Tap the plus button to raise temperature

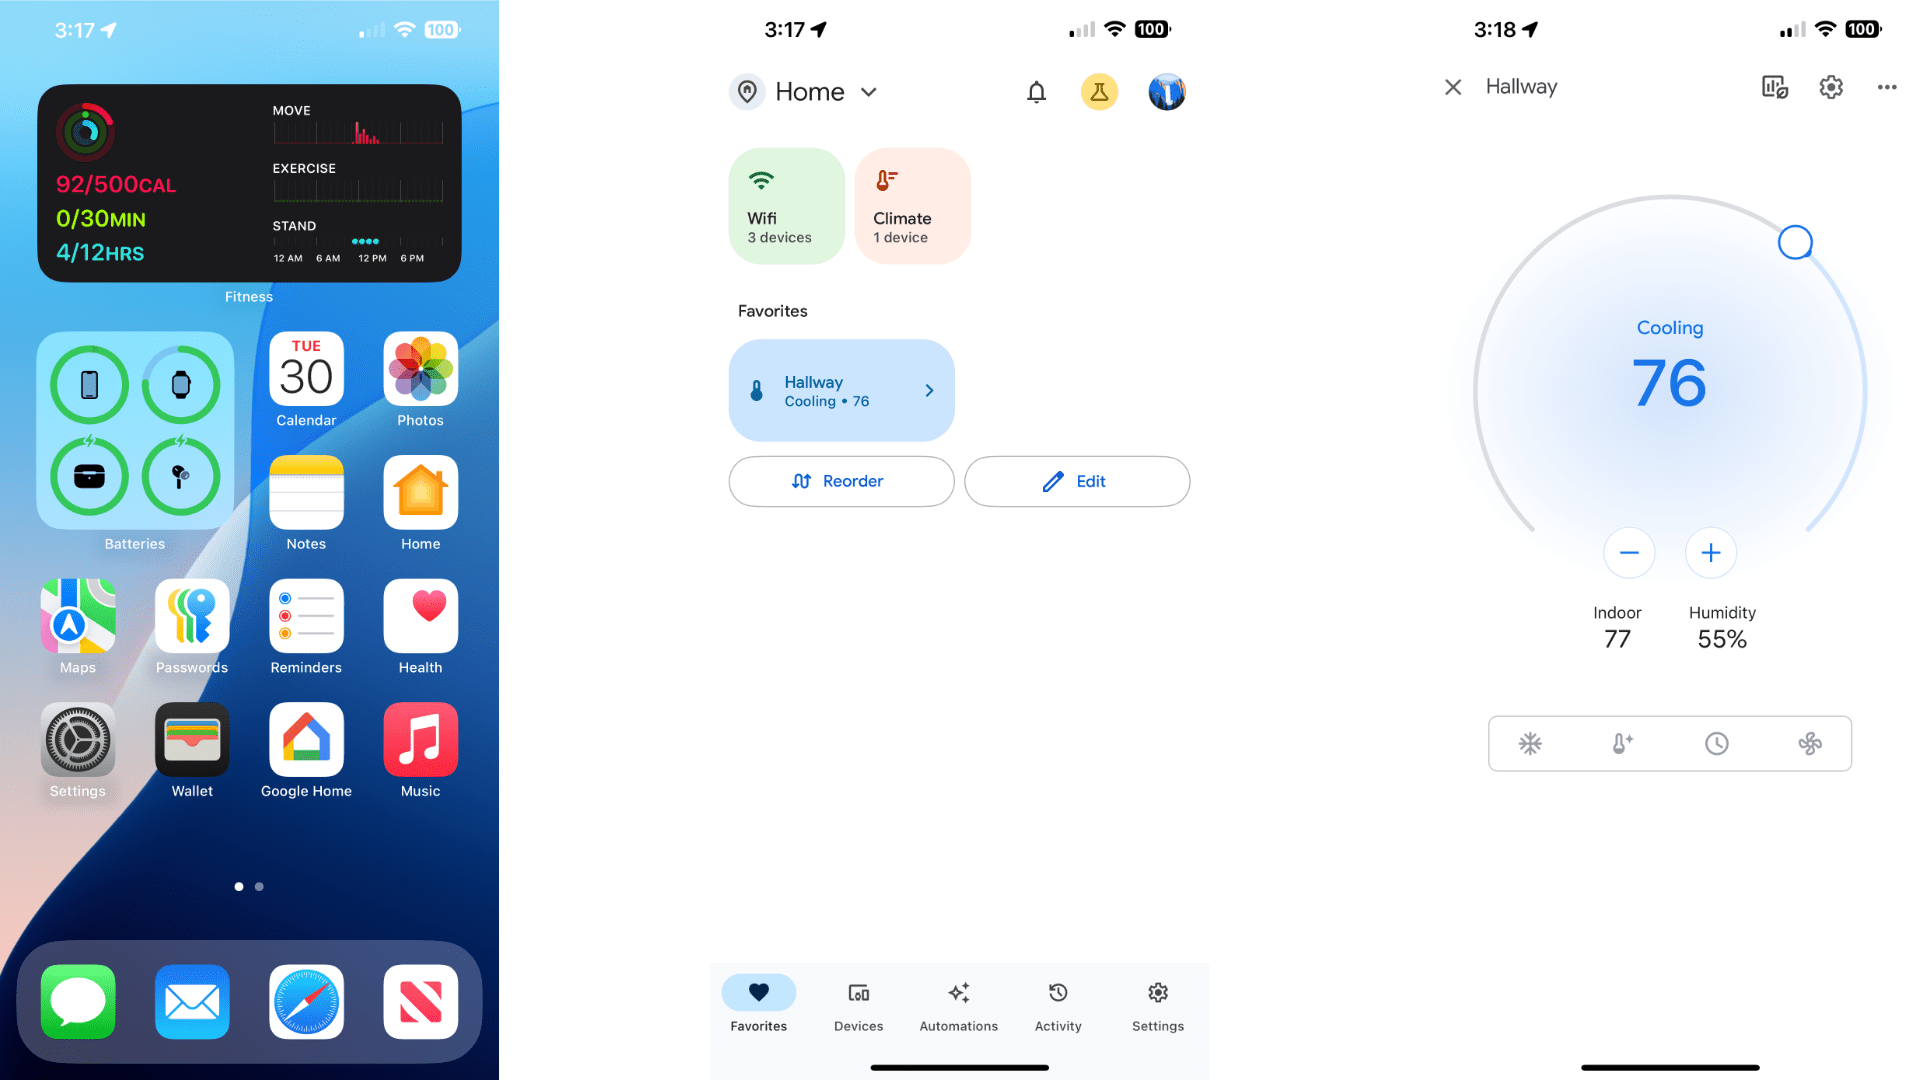[x=1710, y=553]
